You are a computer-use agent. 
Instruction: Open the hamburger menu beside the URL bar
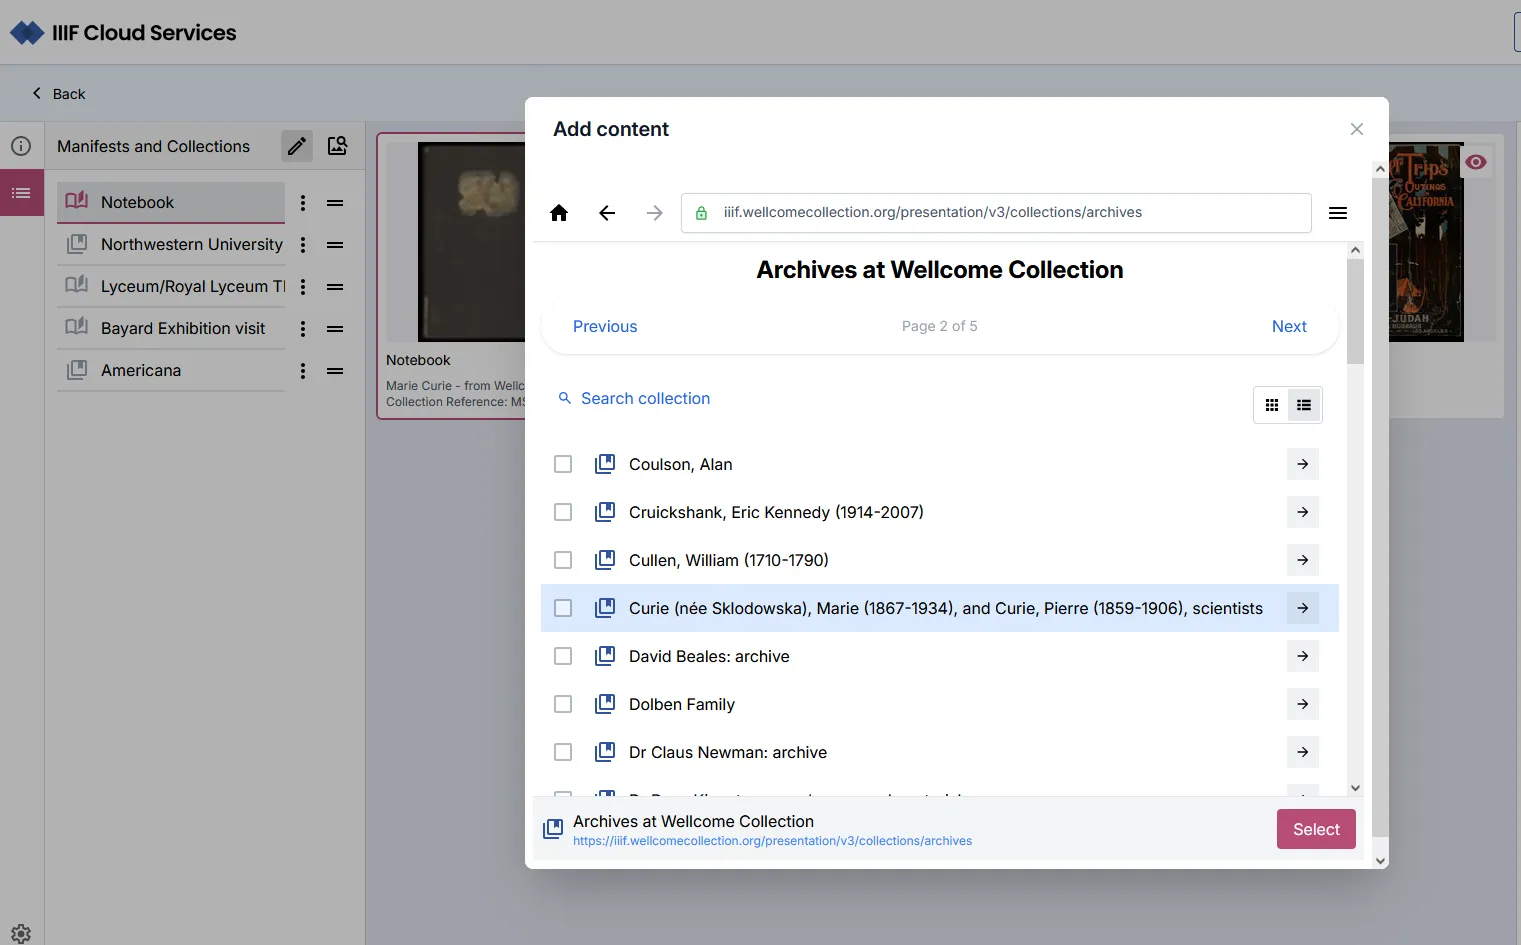(x=1338, y=212)
